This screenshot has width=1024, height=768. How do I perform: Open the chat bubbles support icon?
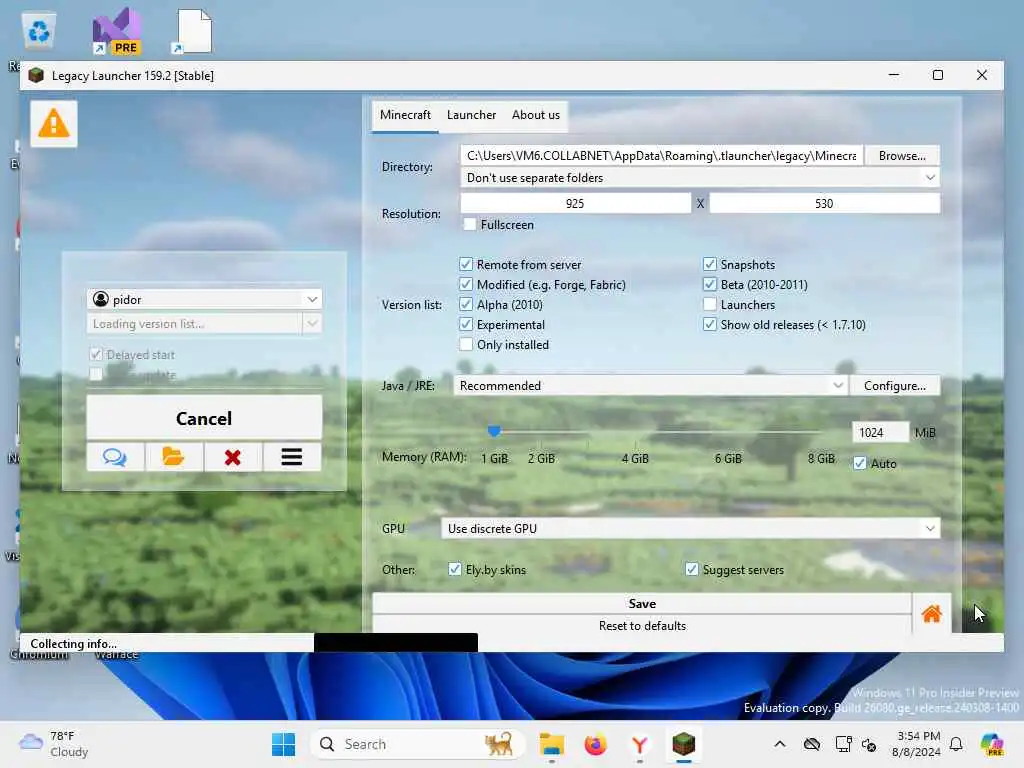115,456
